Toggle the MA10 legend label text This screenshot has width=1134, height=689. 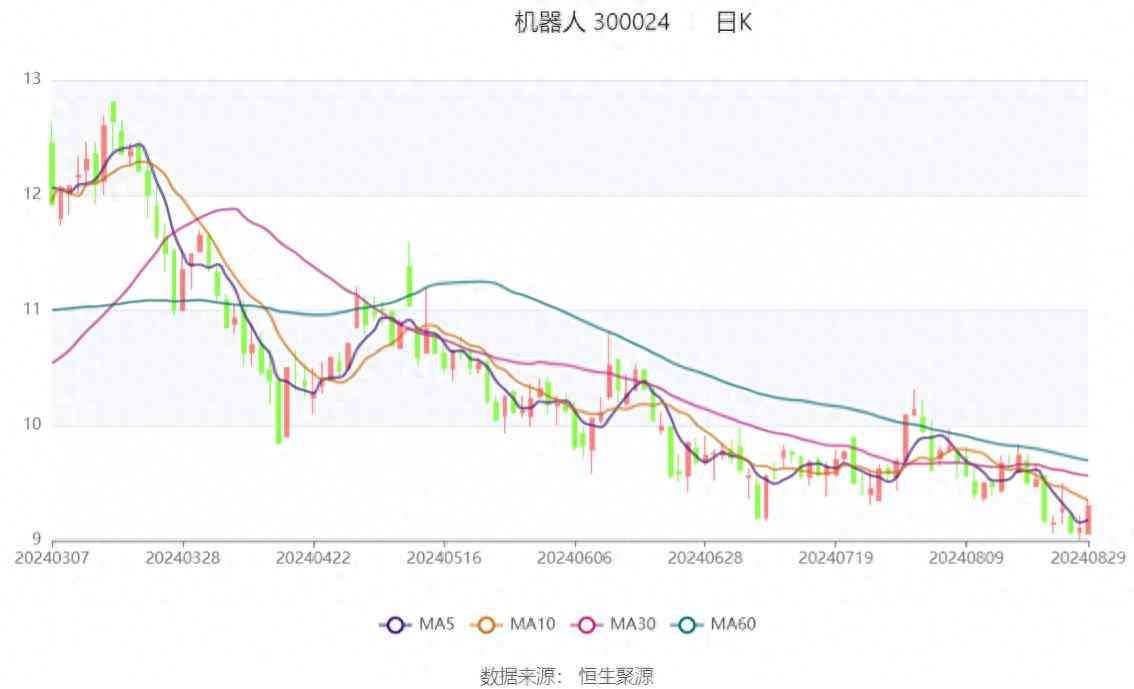click(x=531, y=625)
